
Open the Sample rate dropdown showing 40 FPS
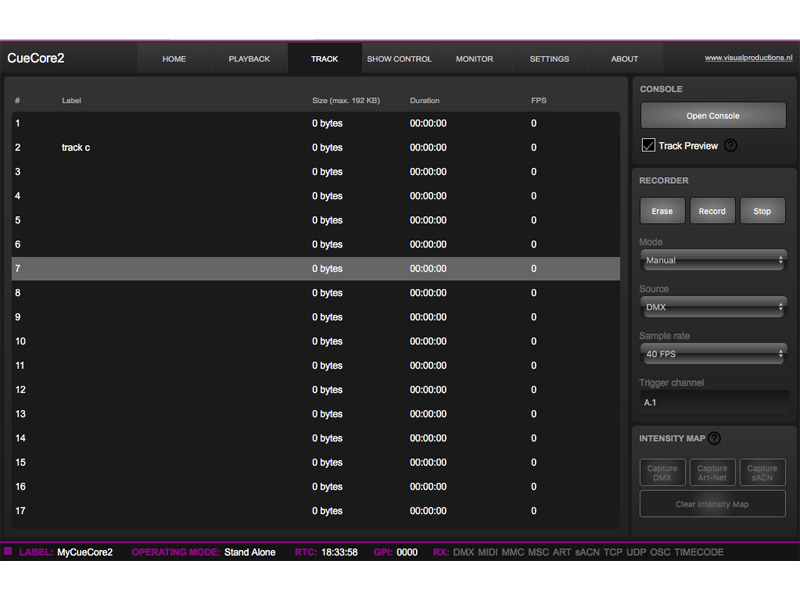[712, 353]
